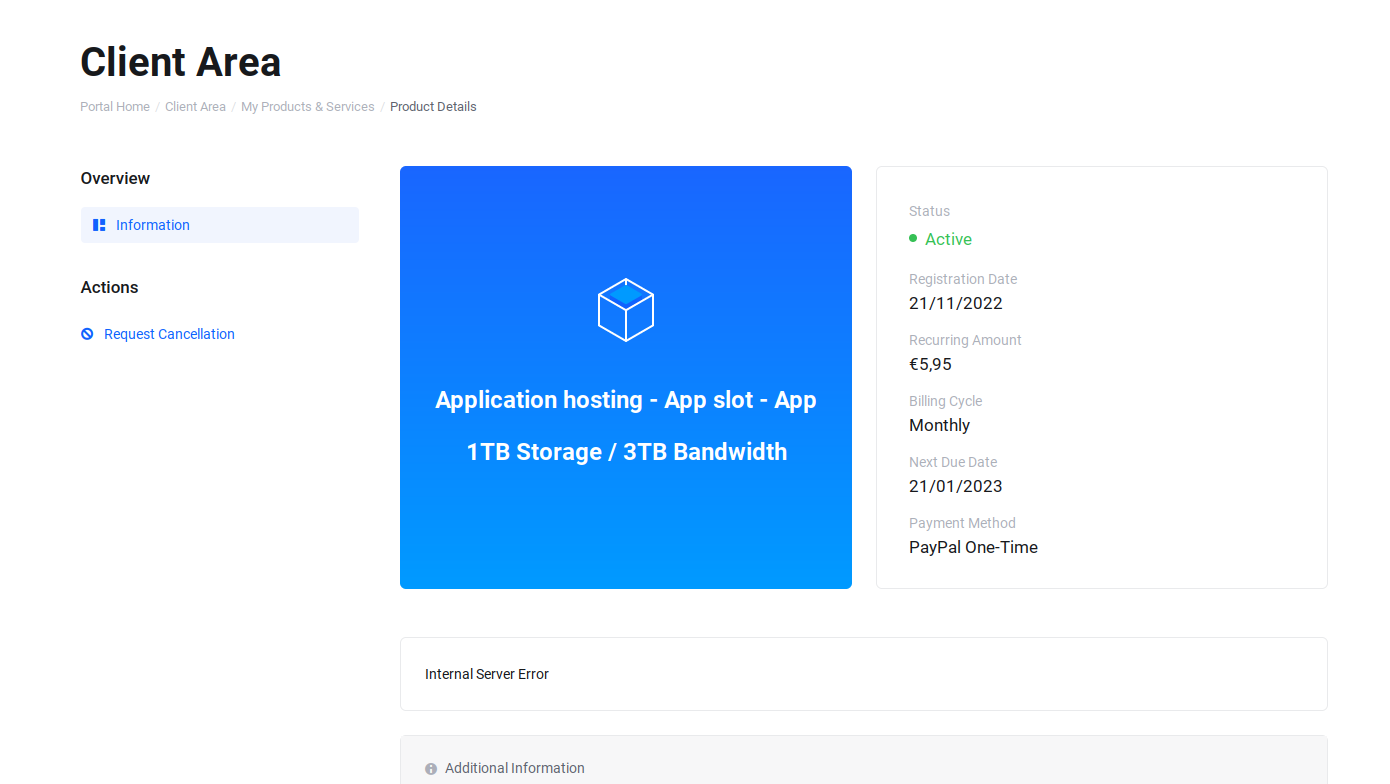Screen dimensions: 1390x784
Task: Click 1TB Storage / 3TB Bandwidth text
Action: 627,452
